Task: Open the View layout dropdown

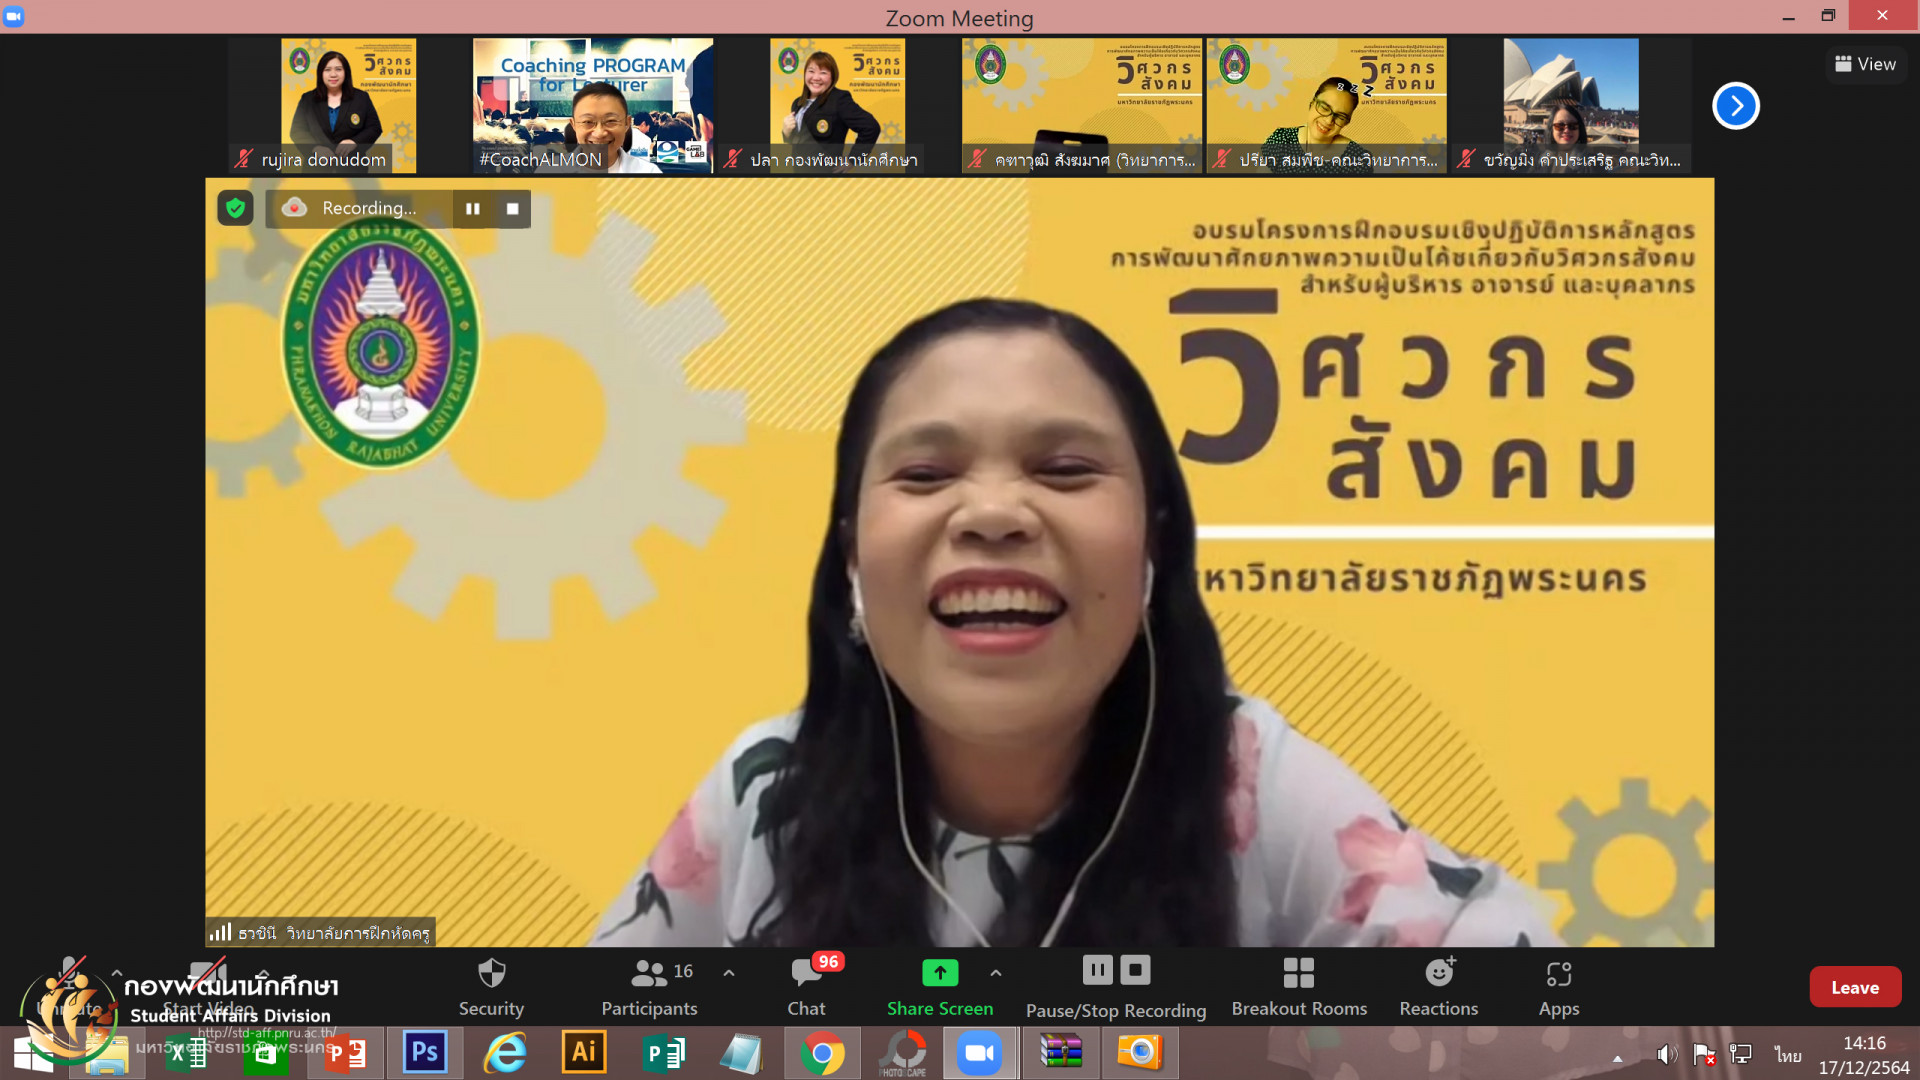Action: (x=1865, y=64)
